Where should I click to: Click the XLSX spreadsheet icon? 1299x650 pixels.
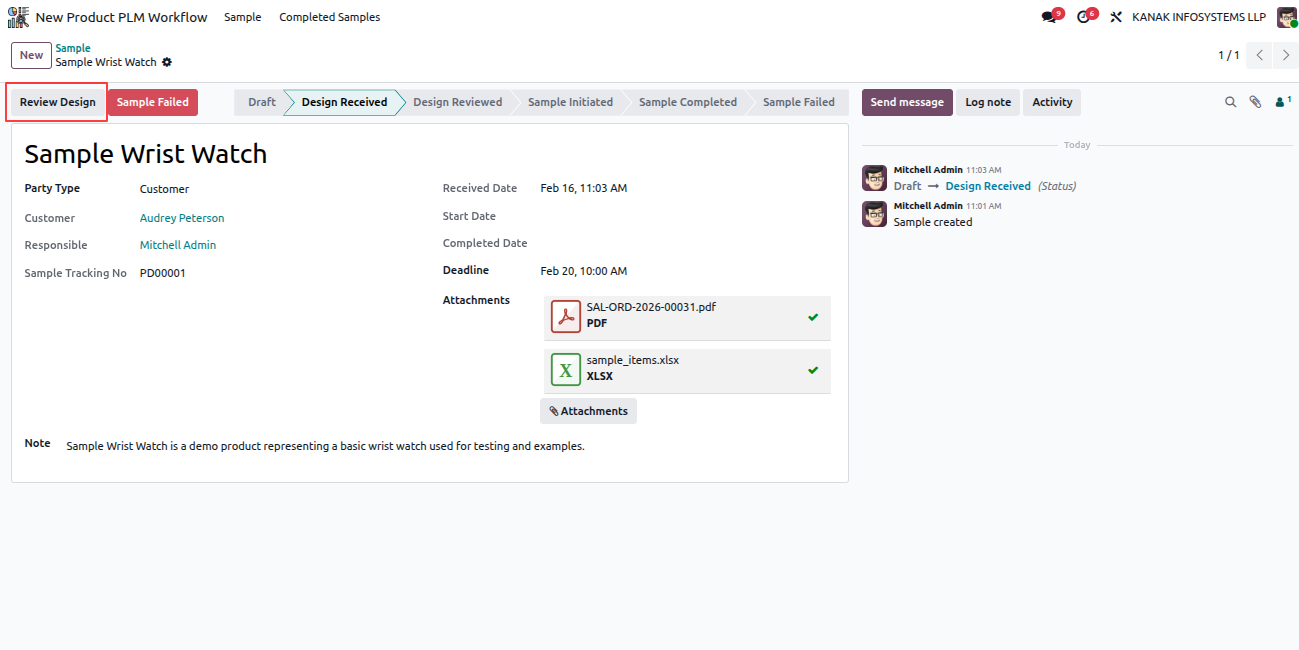(x=566, y=369)
